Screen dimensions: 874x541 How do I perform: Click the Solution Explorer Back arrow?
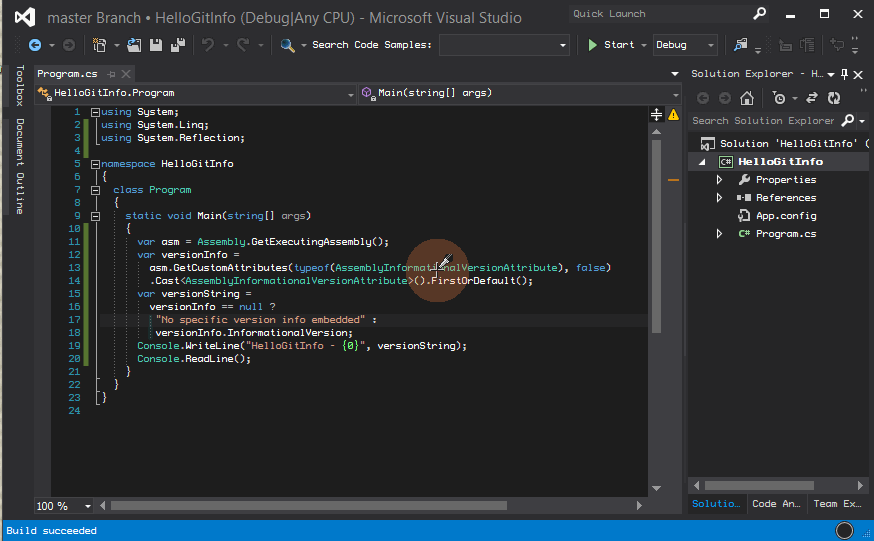coord(703,98)
